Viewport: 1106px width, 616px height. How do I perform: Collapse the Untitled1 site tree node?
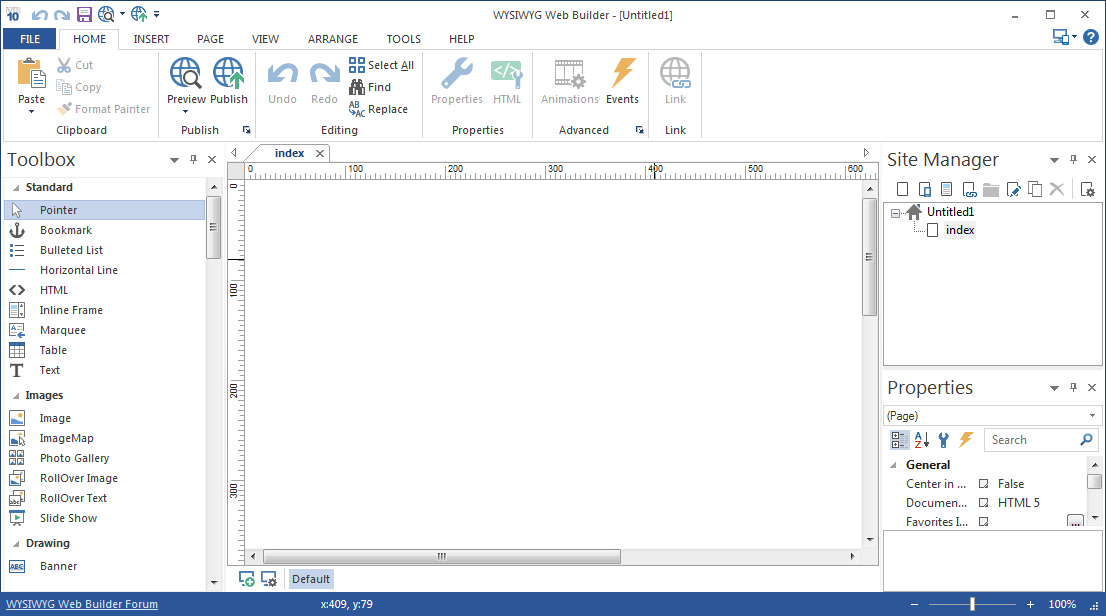click(897, 211)
